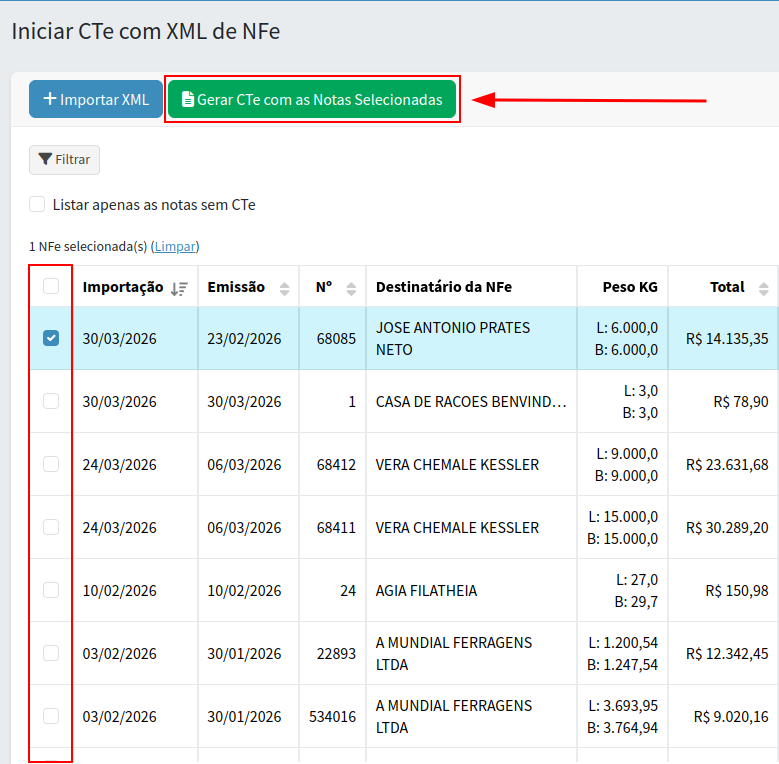Sort table by Emissão column arrows
The height and width of the screenshot is (764, 779).
point(284,288)
